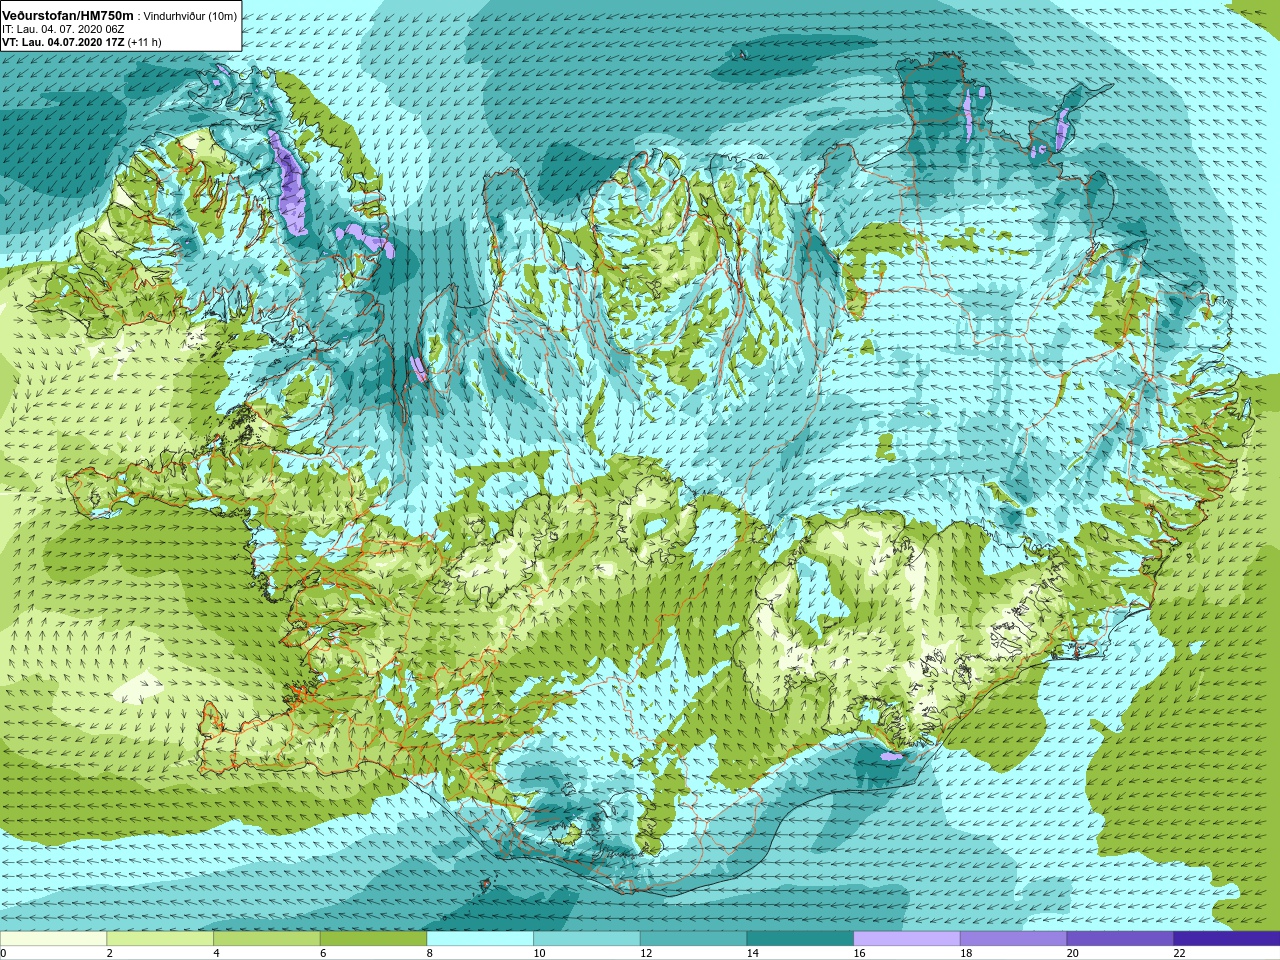Click the 8–10 m/s light cyan legend swatch
1280x960 pixels.
click(480, 939)
